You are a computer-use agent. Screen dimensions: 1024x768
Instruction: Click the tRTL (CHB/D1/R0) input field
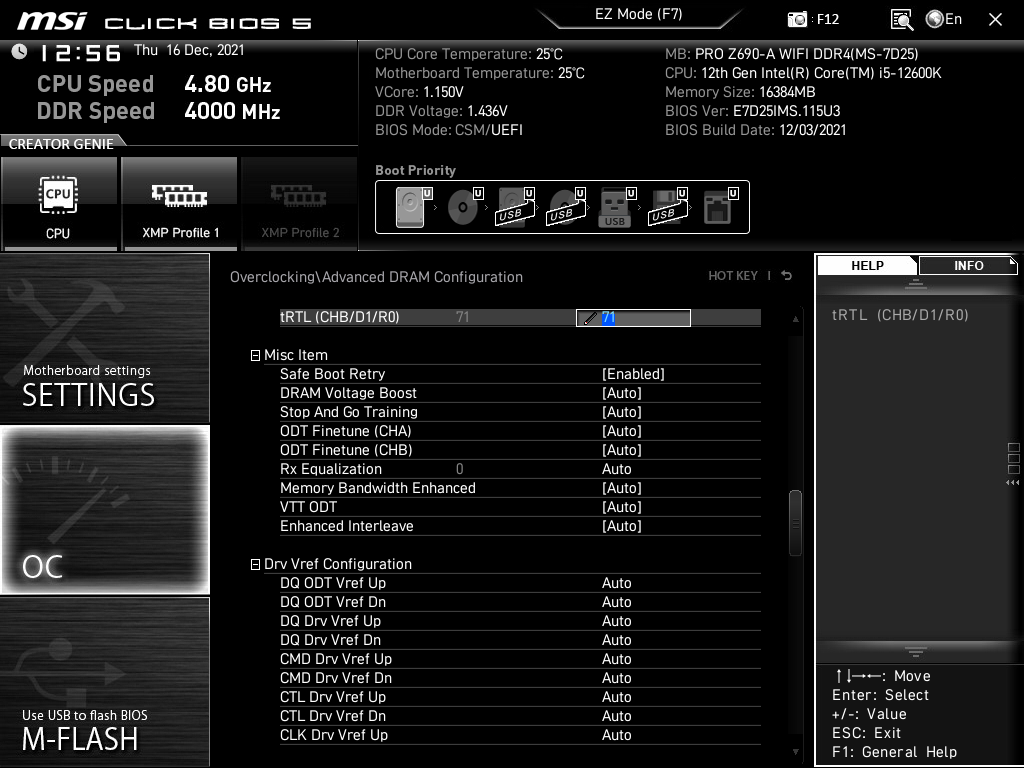pos(633,317)
